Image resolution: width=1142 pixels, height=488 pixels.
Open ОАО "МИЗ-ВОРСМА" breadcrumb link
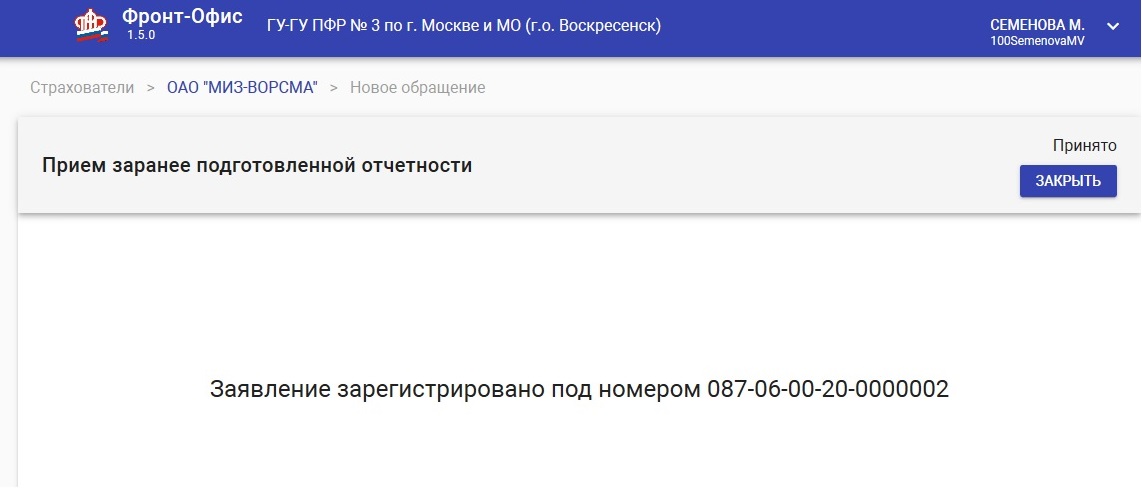pyautogui.click(x=243, y=88)
